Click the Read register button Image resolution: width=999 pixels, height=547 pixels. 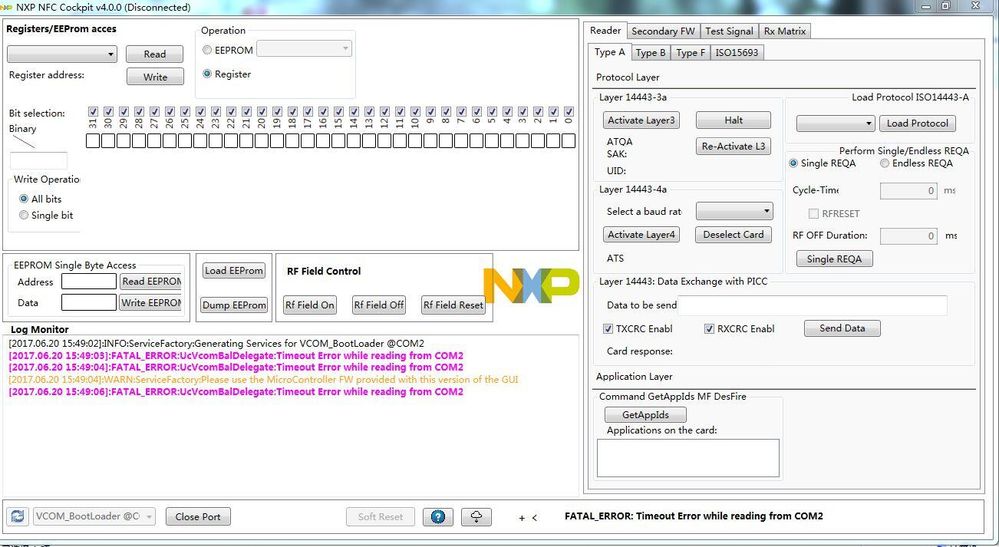coord(155,54)
